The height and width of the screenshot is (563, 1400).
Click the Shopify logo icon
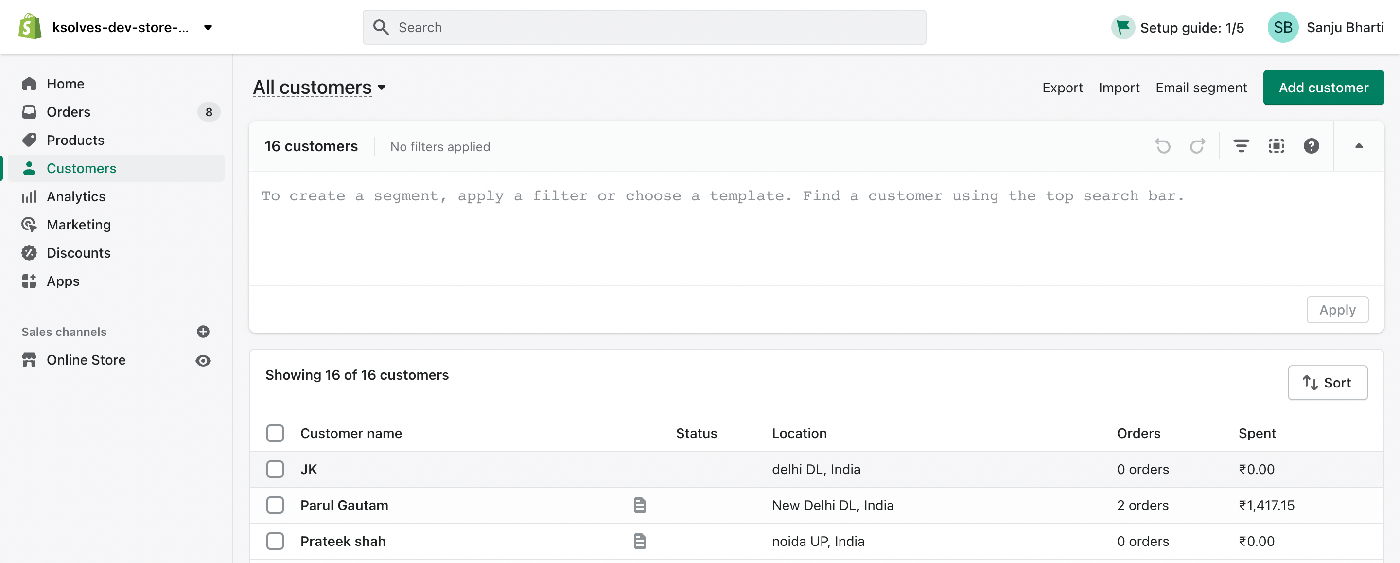pyautogui.click(x=29, y=27)
